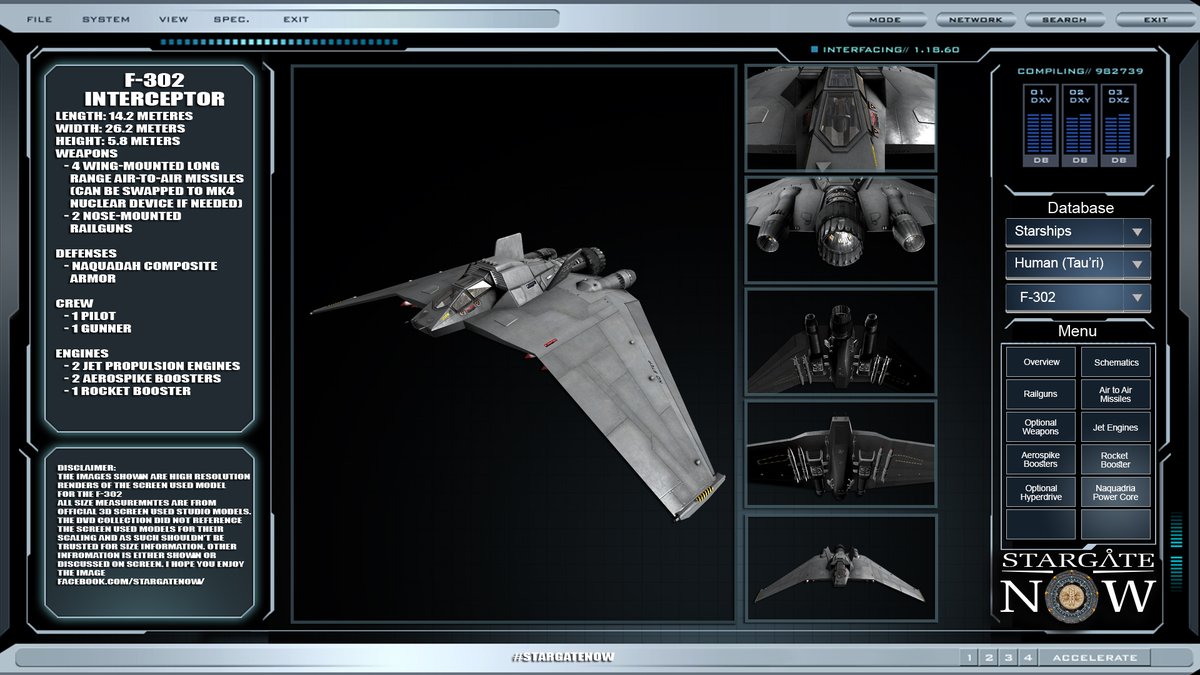This screenshot has height=675, width=1200.
Task: Click the 1 ROCKET BOOSTER line
Action: [127, 391]
